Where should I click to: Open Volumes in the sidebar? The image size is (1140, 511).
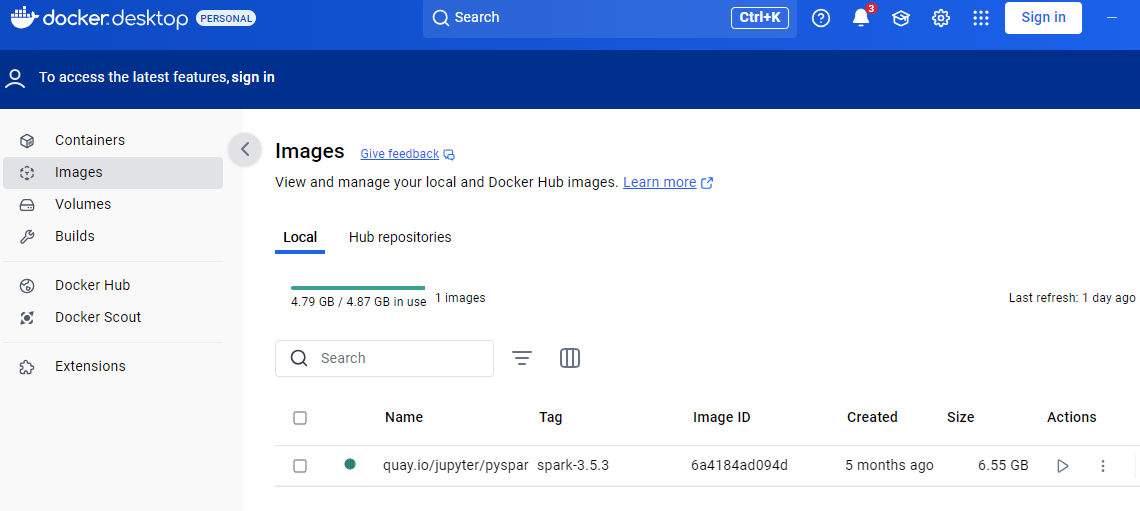click(113, 204)
